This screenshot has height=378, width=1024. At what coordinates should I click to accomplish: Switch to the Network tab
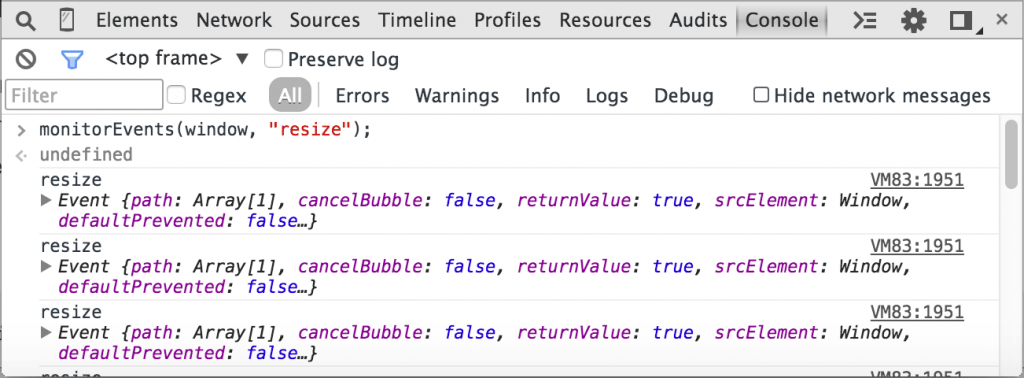(x=234, y=20)
